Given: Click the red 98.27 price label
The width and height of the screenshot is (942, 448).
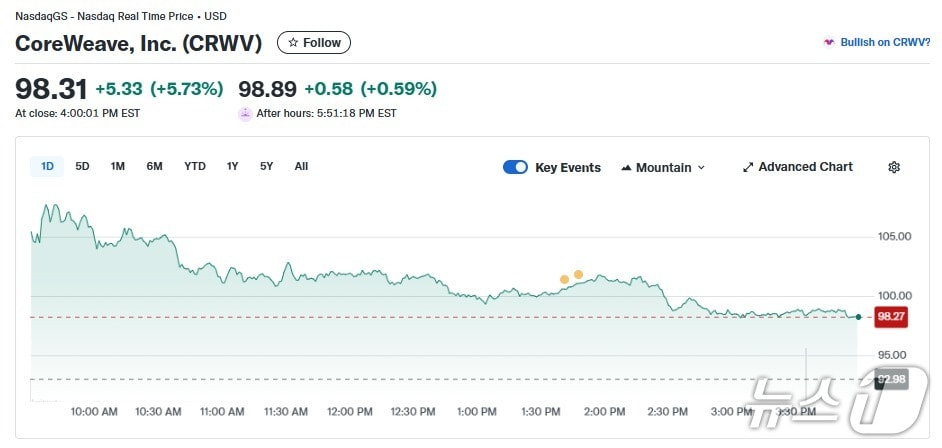Looking at the screenshot, I should pos(890,317).
